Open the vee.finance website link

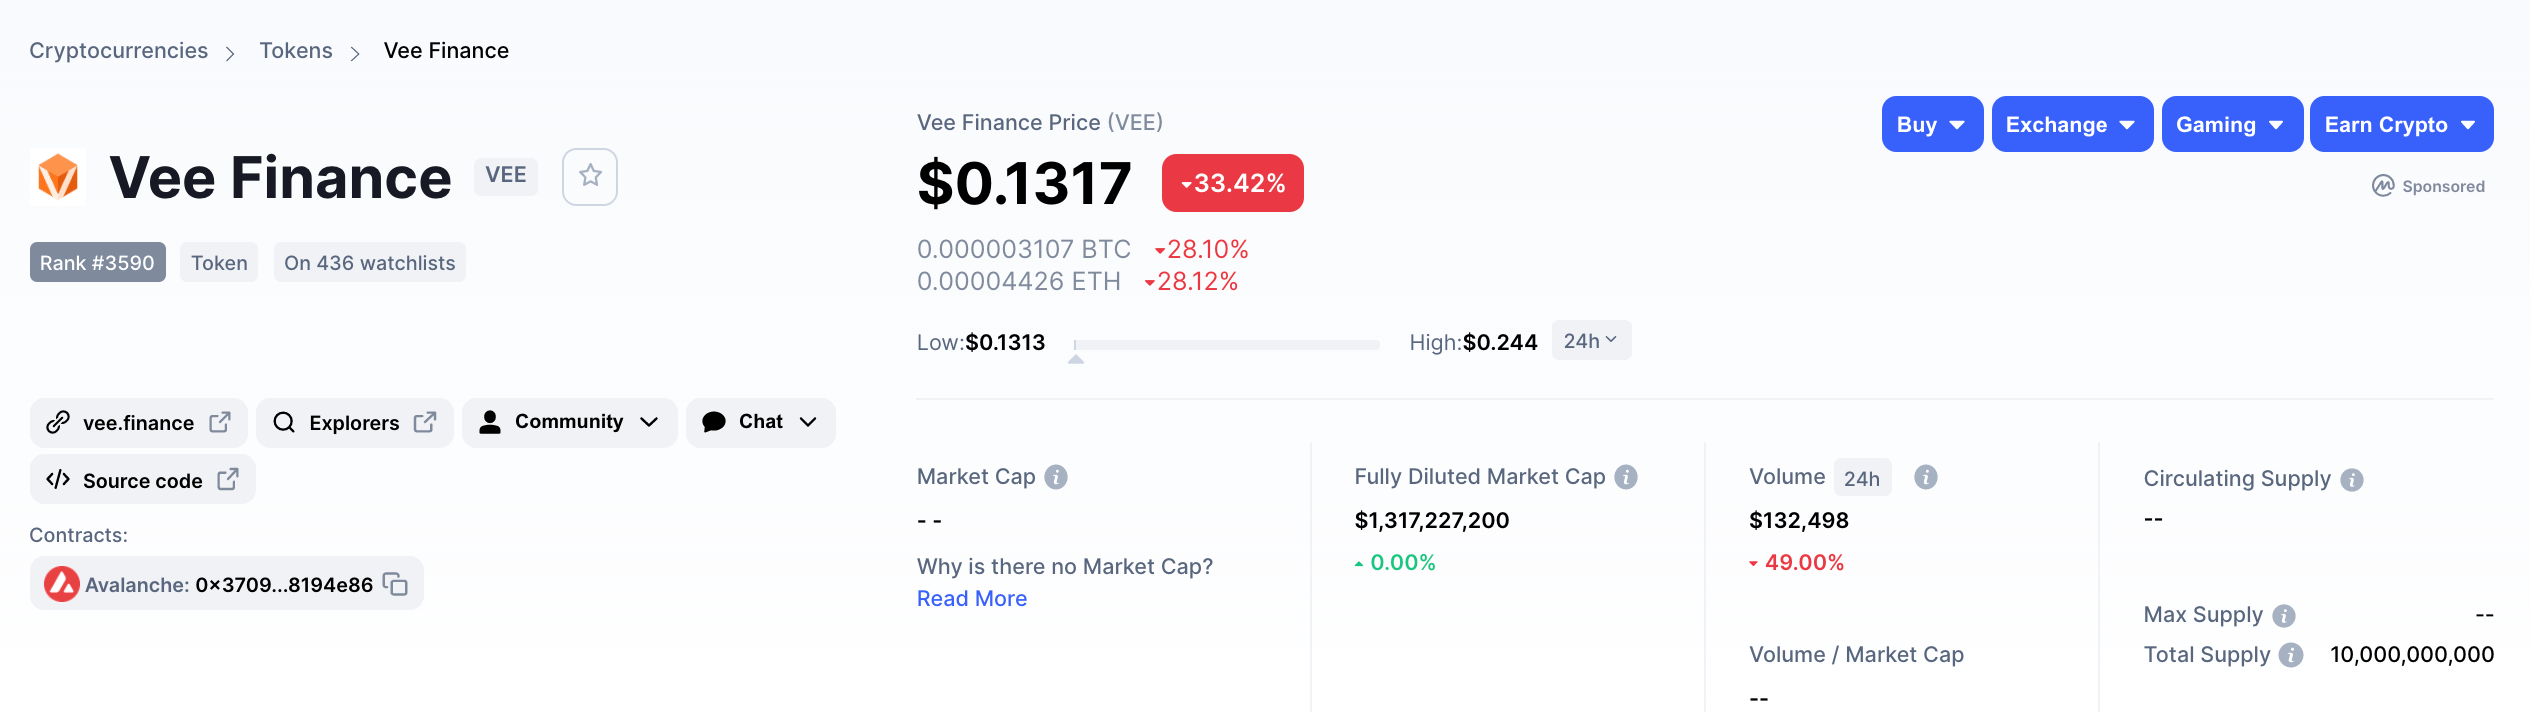[138, 423]
